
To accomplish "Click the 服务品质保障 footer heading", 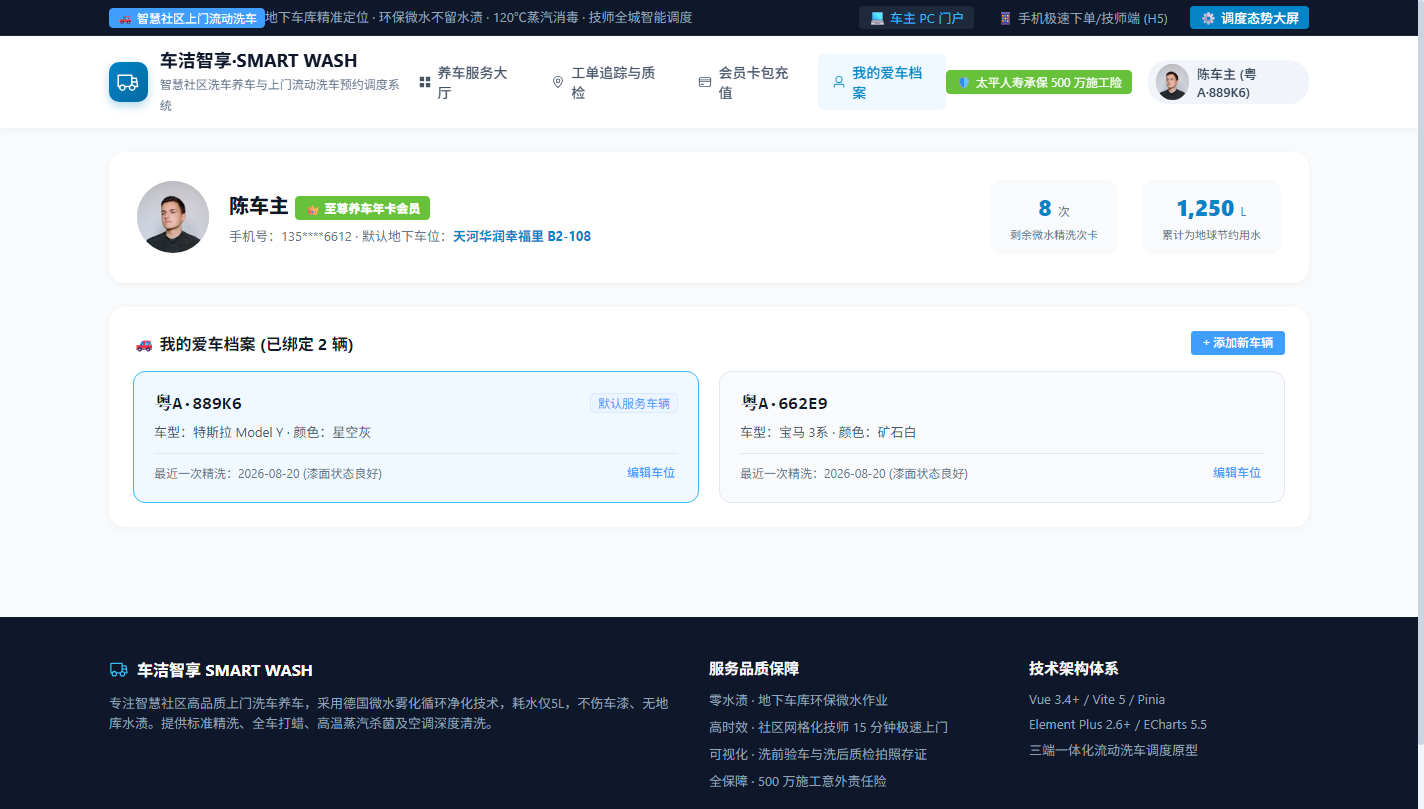I will [x=754, y=669].
